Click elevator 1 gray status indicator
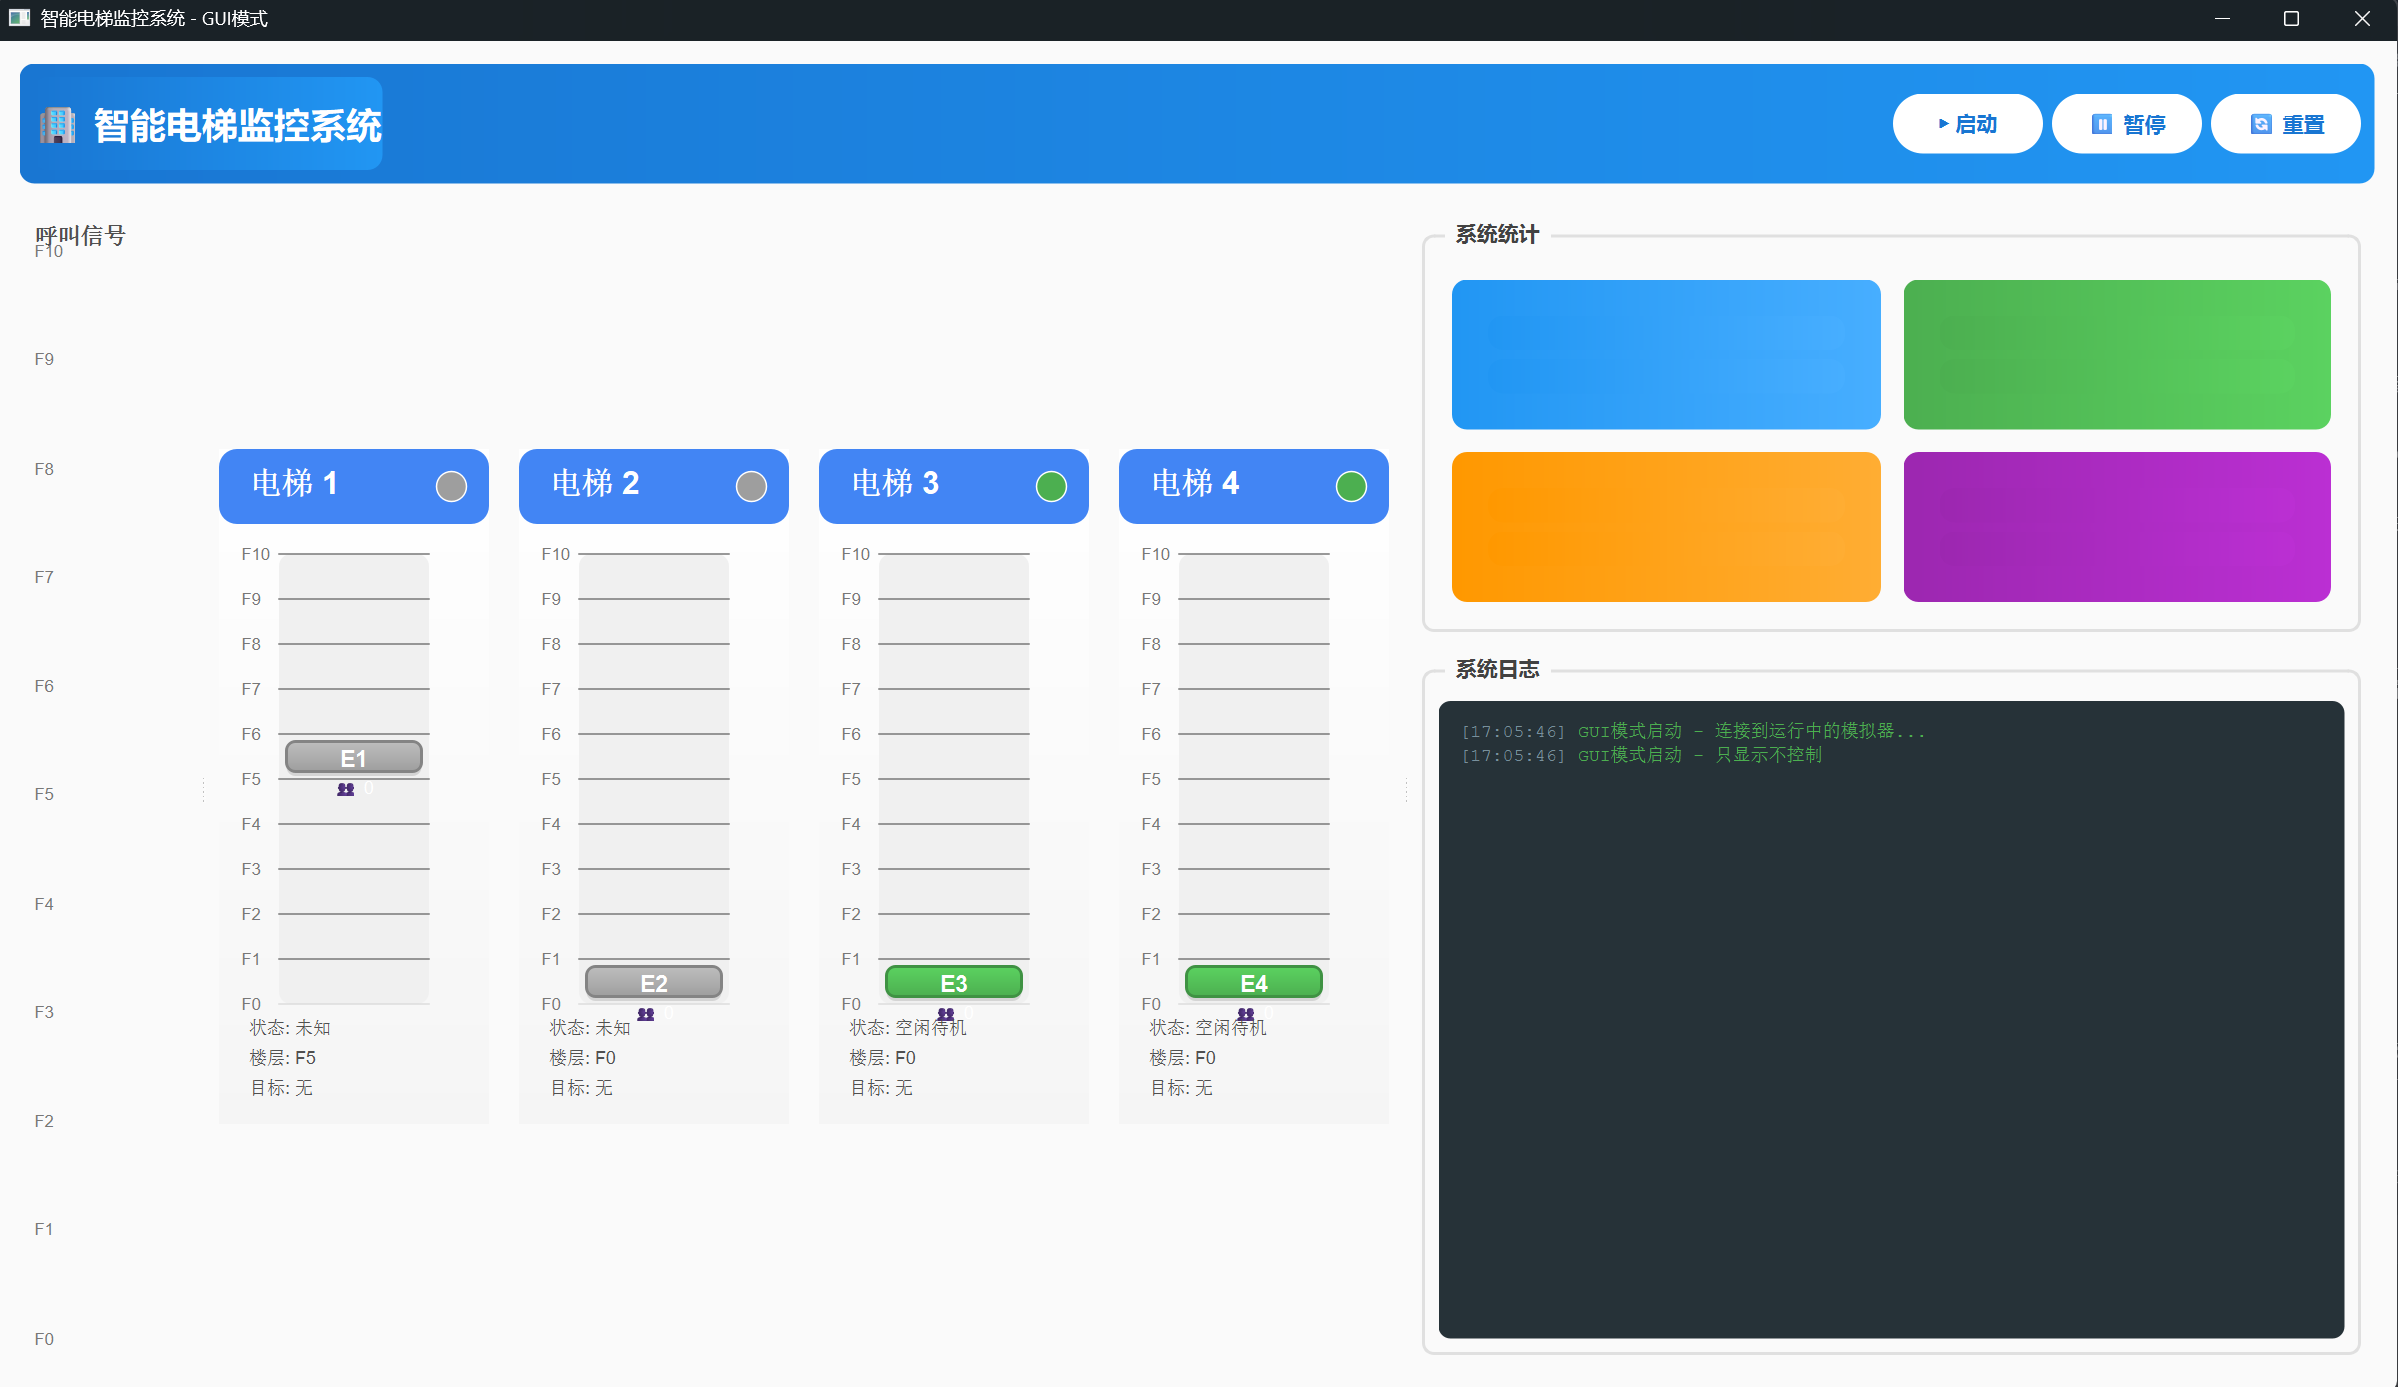This screenshot has height=1387, width=2398. (x=451, y=487)
